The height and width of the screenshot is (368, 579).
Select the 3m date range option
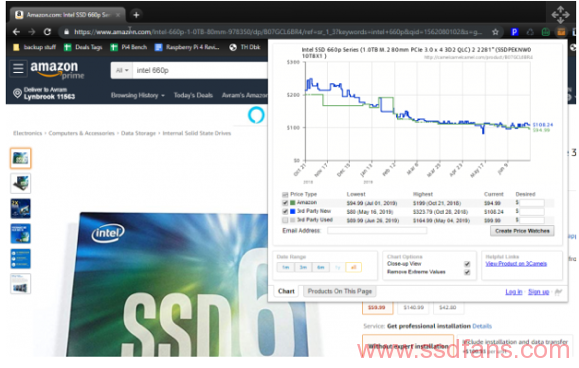click(x=303, y=267)
